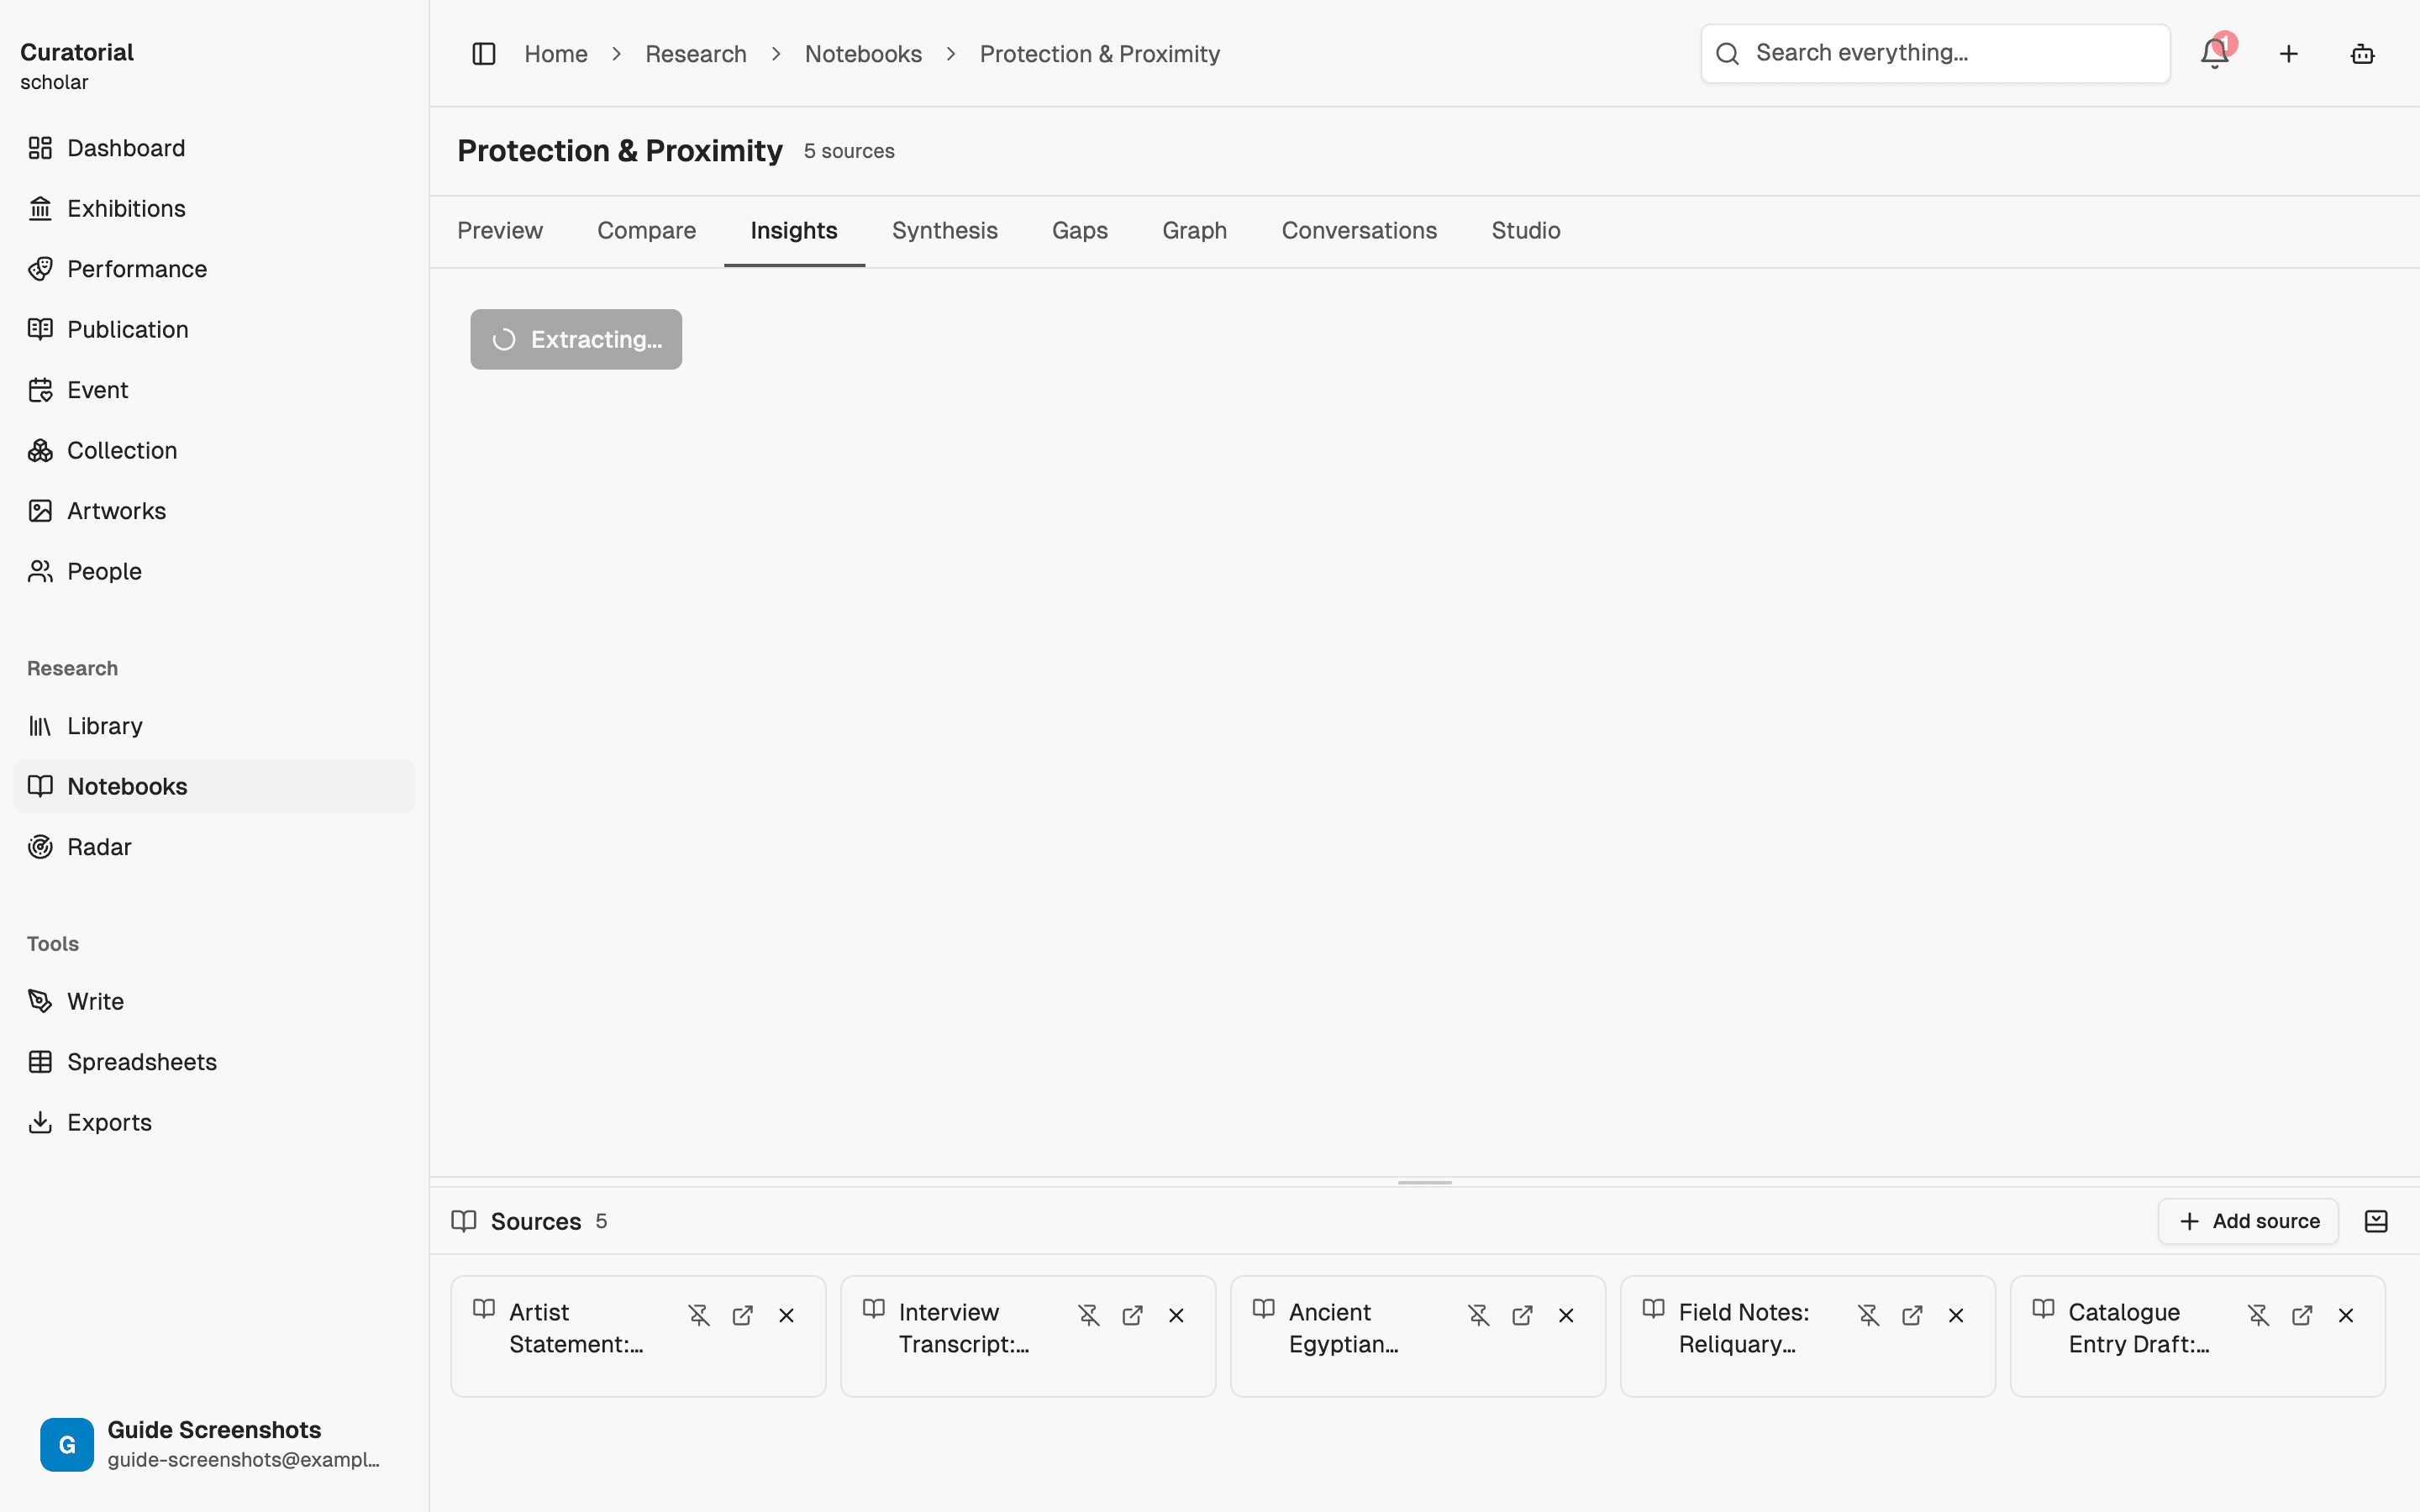Remove the Ancient Egyptian source
2420x1512 pixels.
pyautogui.click(x=1567, y=1315)
